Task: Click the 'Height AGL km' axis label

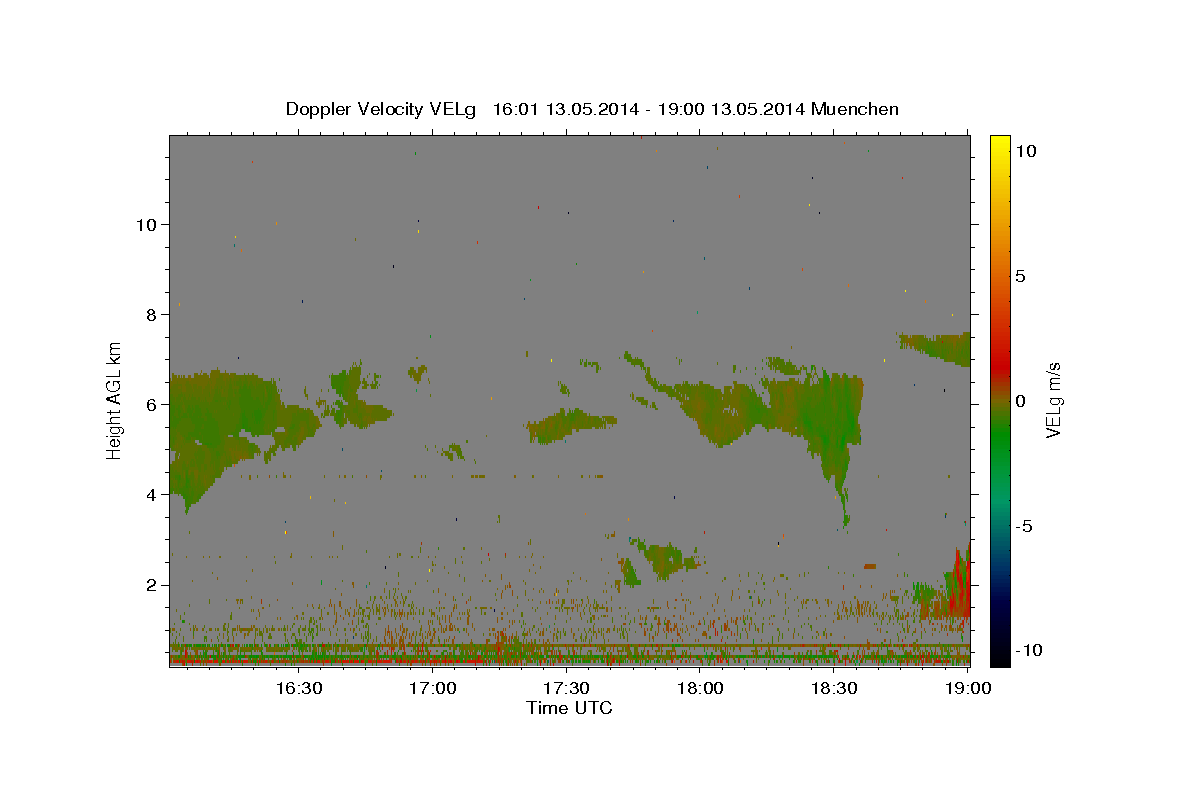Action: 115,400
